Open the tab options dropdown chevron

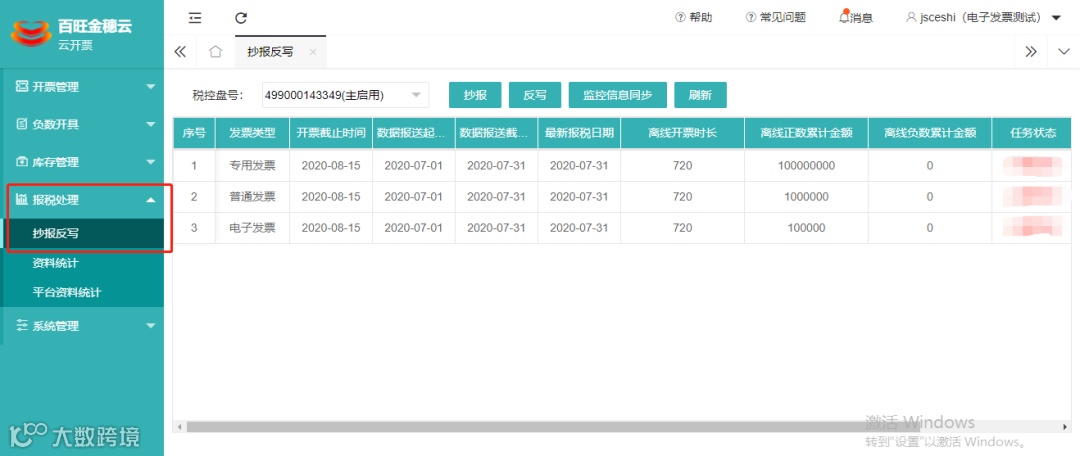(x=1063, y=52)
